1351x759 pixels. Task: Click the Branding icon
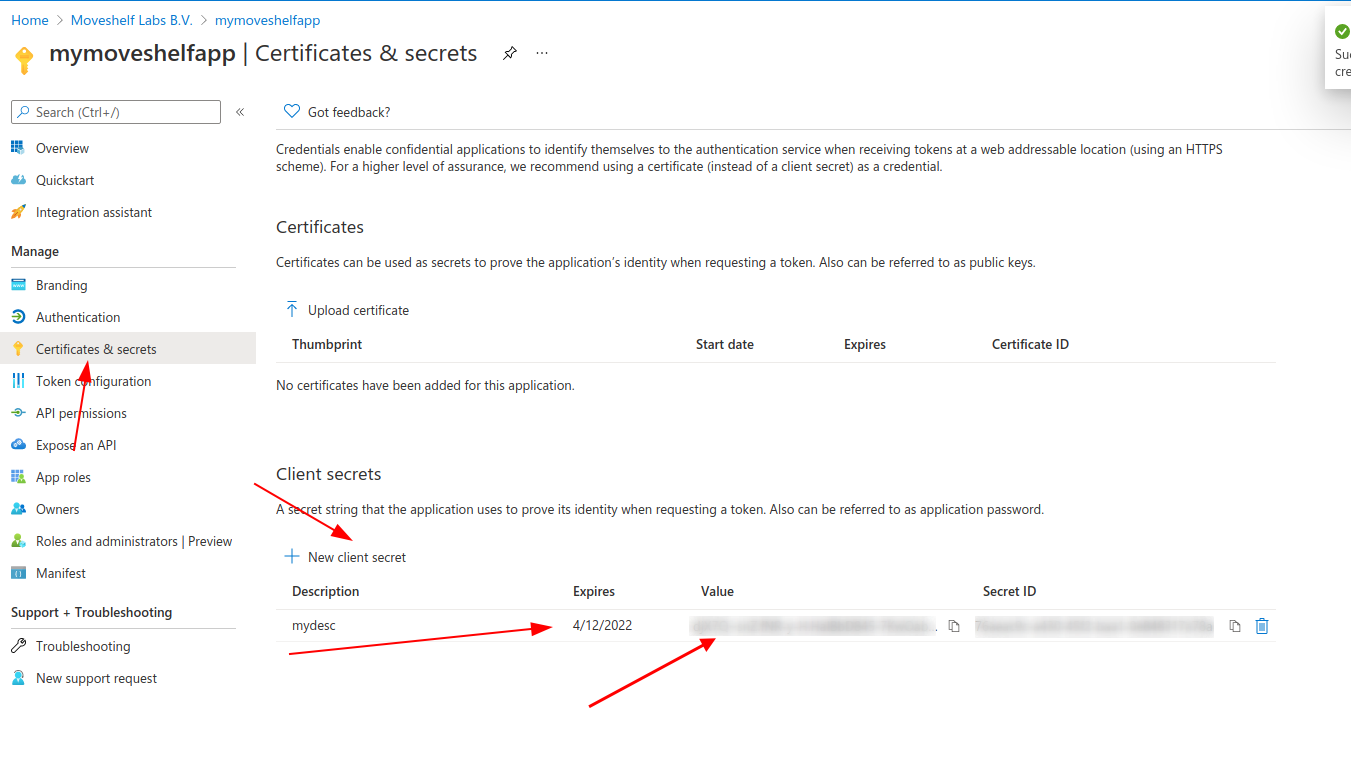click(18, 285)
